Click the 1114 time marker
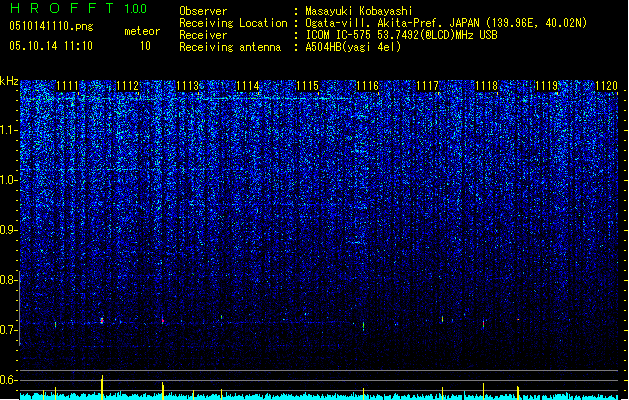The width and height of the screenshot is (629, 400). 248,86
